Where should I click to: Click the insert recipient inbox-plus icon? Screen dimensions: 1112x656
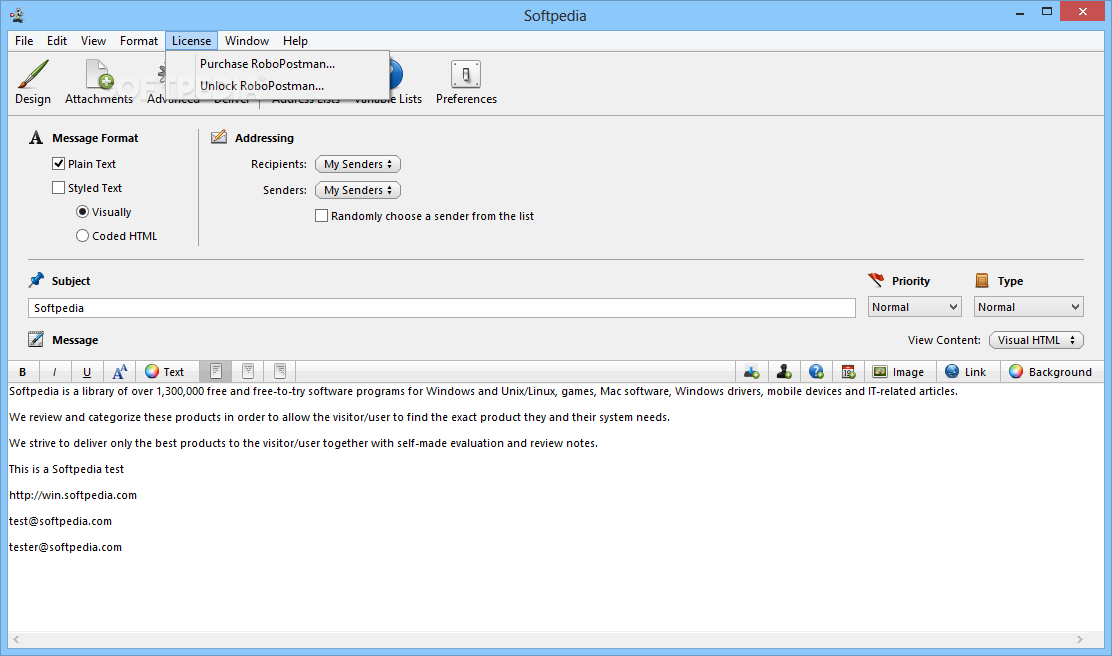pos(752,372)
